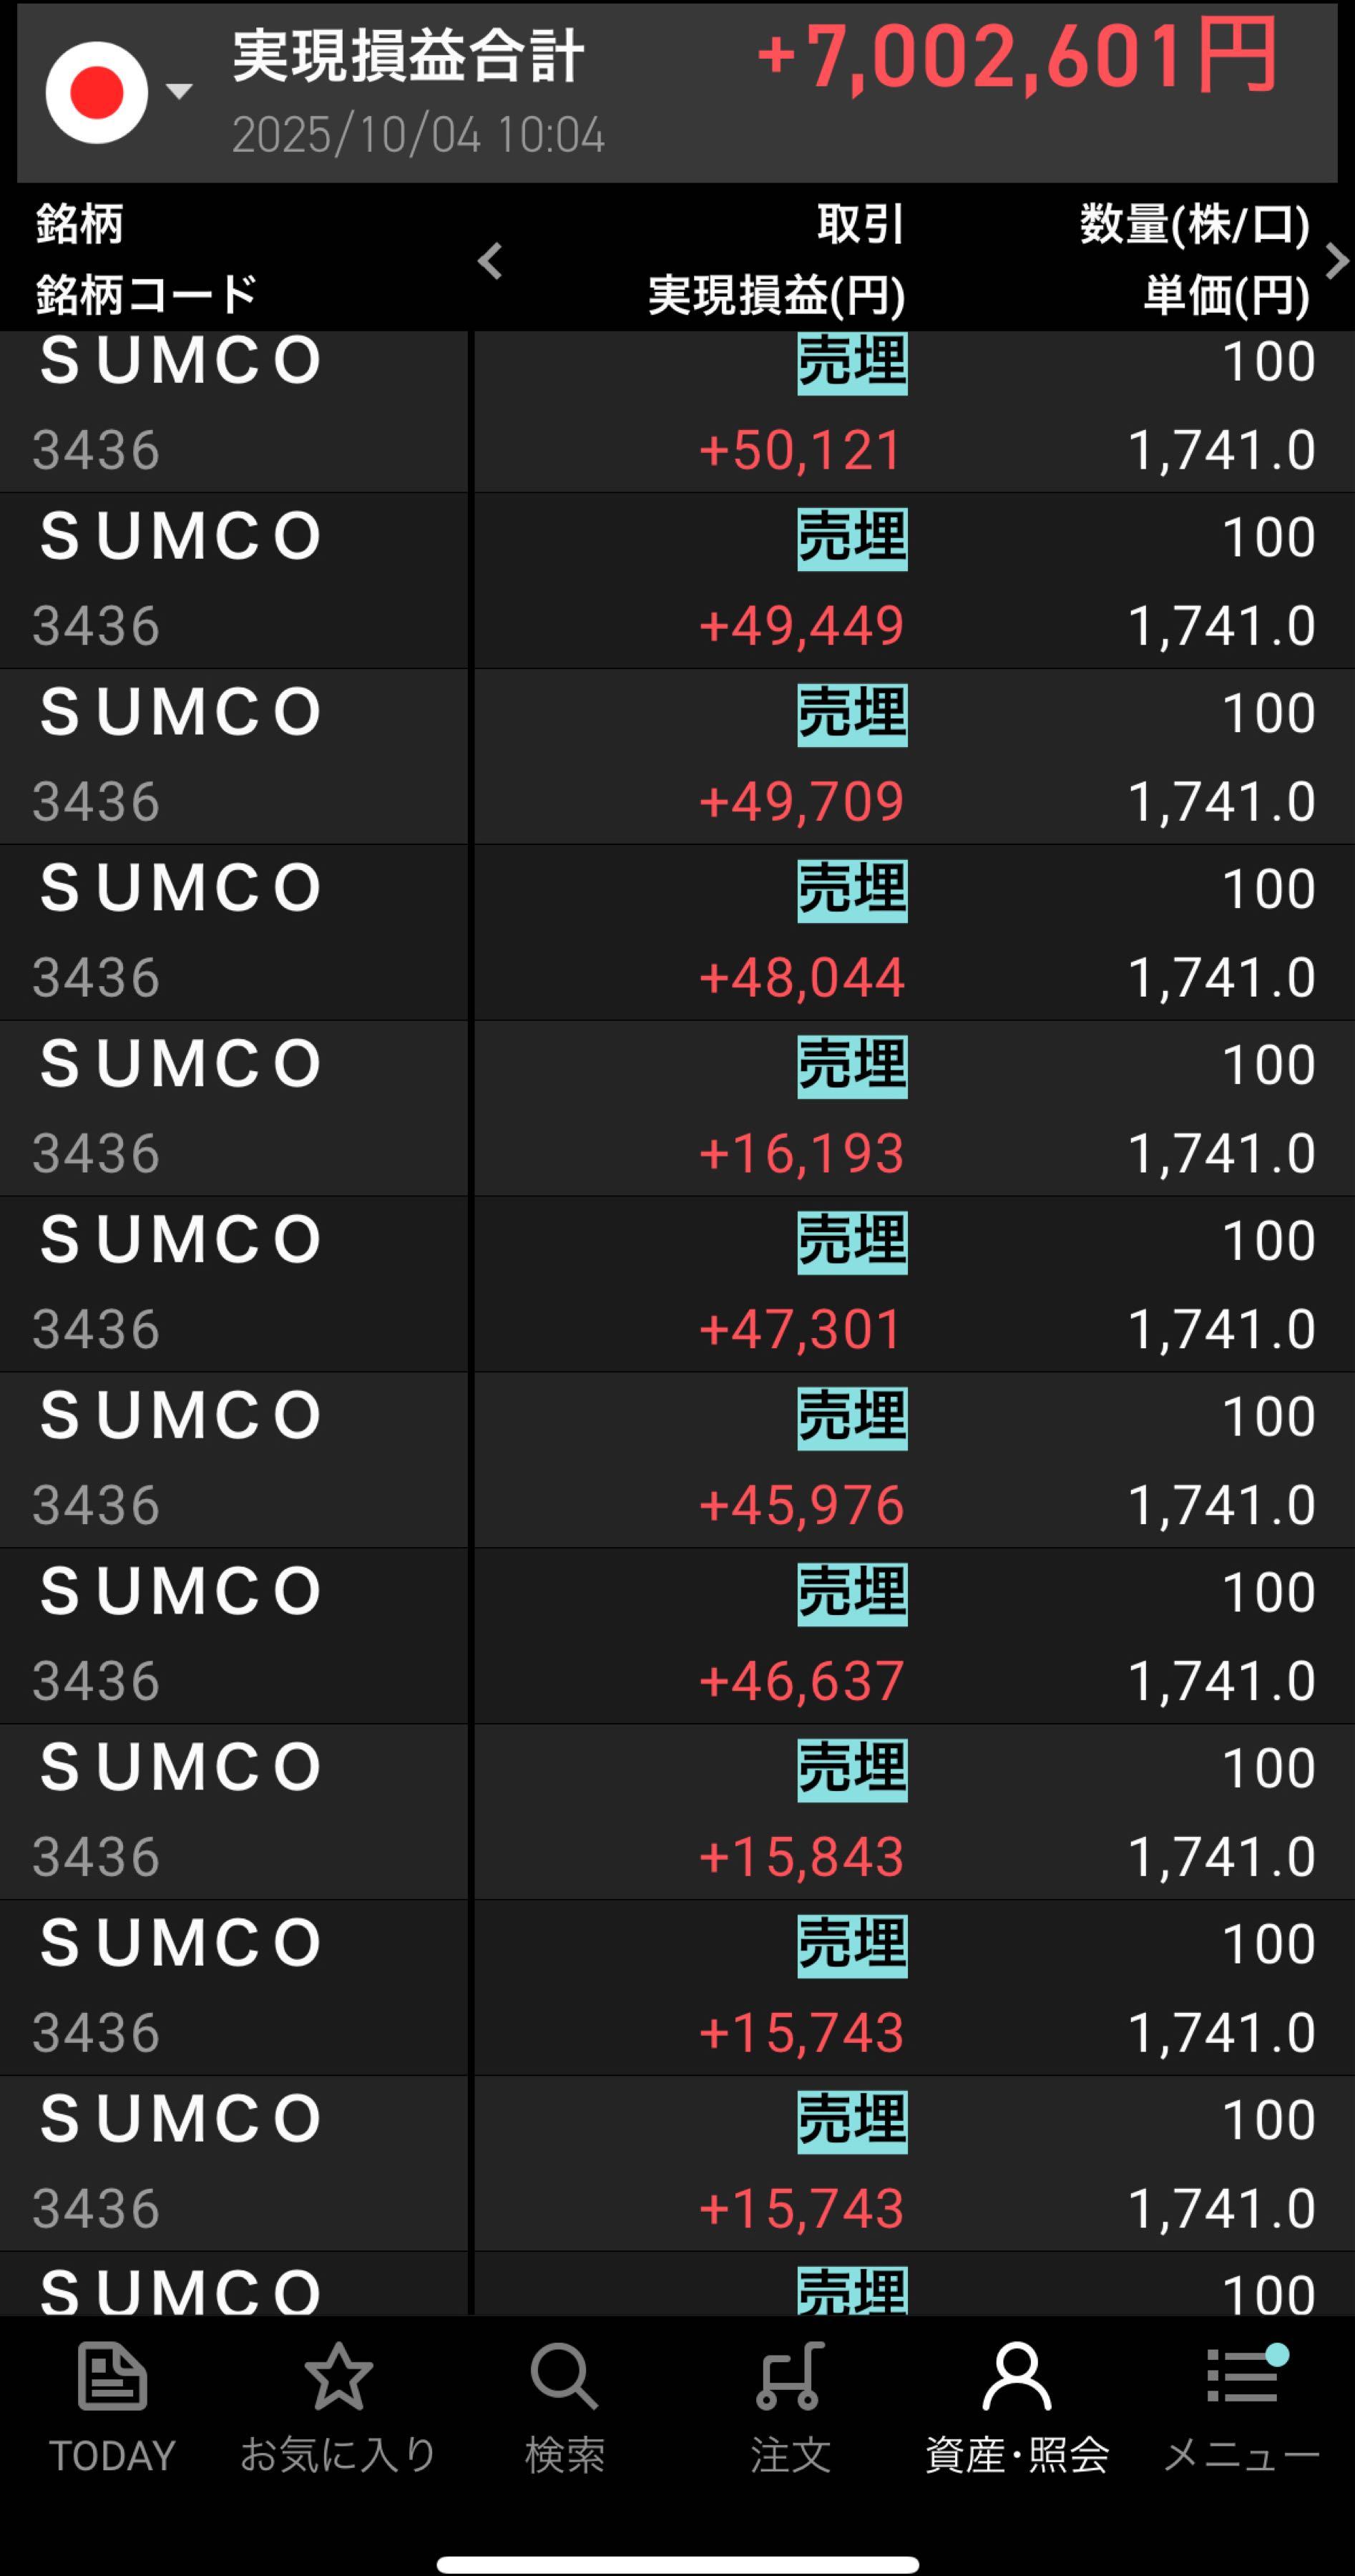Tap the 銘柄コード column header

[146, 295]
